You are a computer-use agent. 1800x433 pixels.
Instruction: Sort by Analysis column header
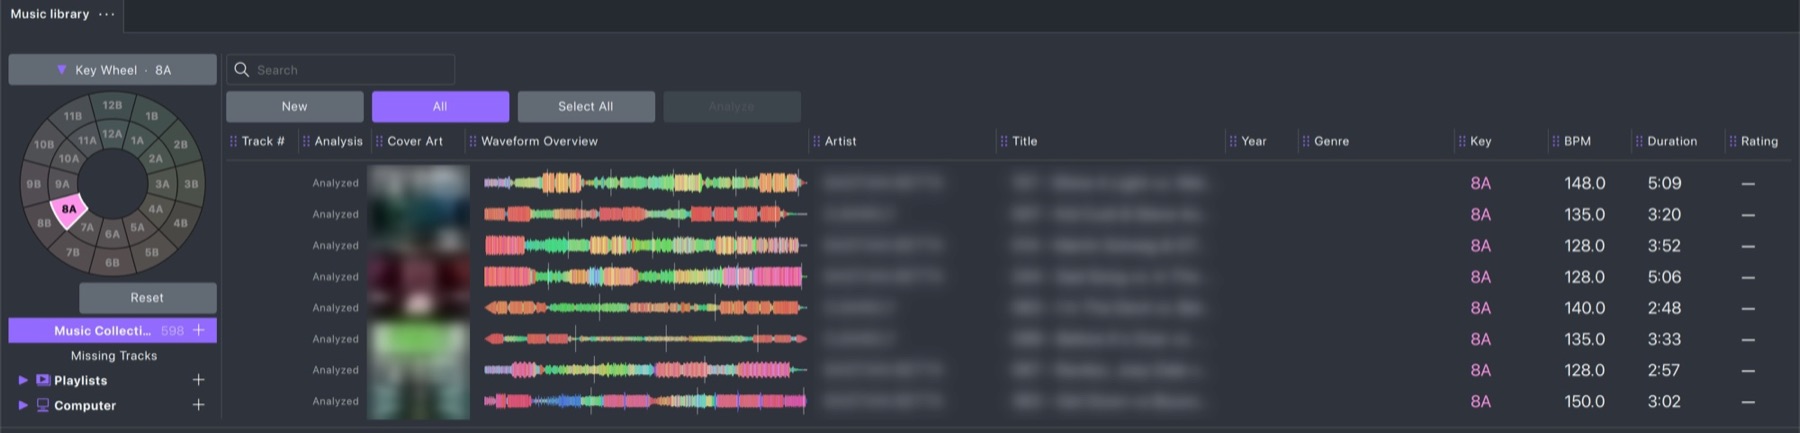(338, 141)
